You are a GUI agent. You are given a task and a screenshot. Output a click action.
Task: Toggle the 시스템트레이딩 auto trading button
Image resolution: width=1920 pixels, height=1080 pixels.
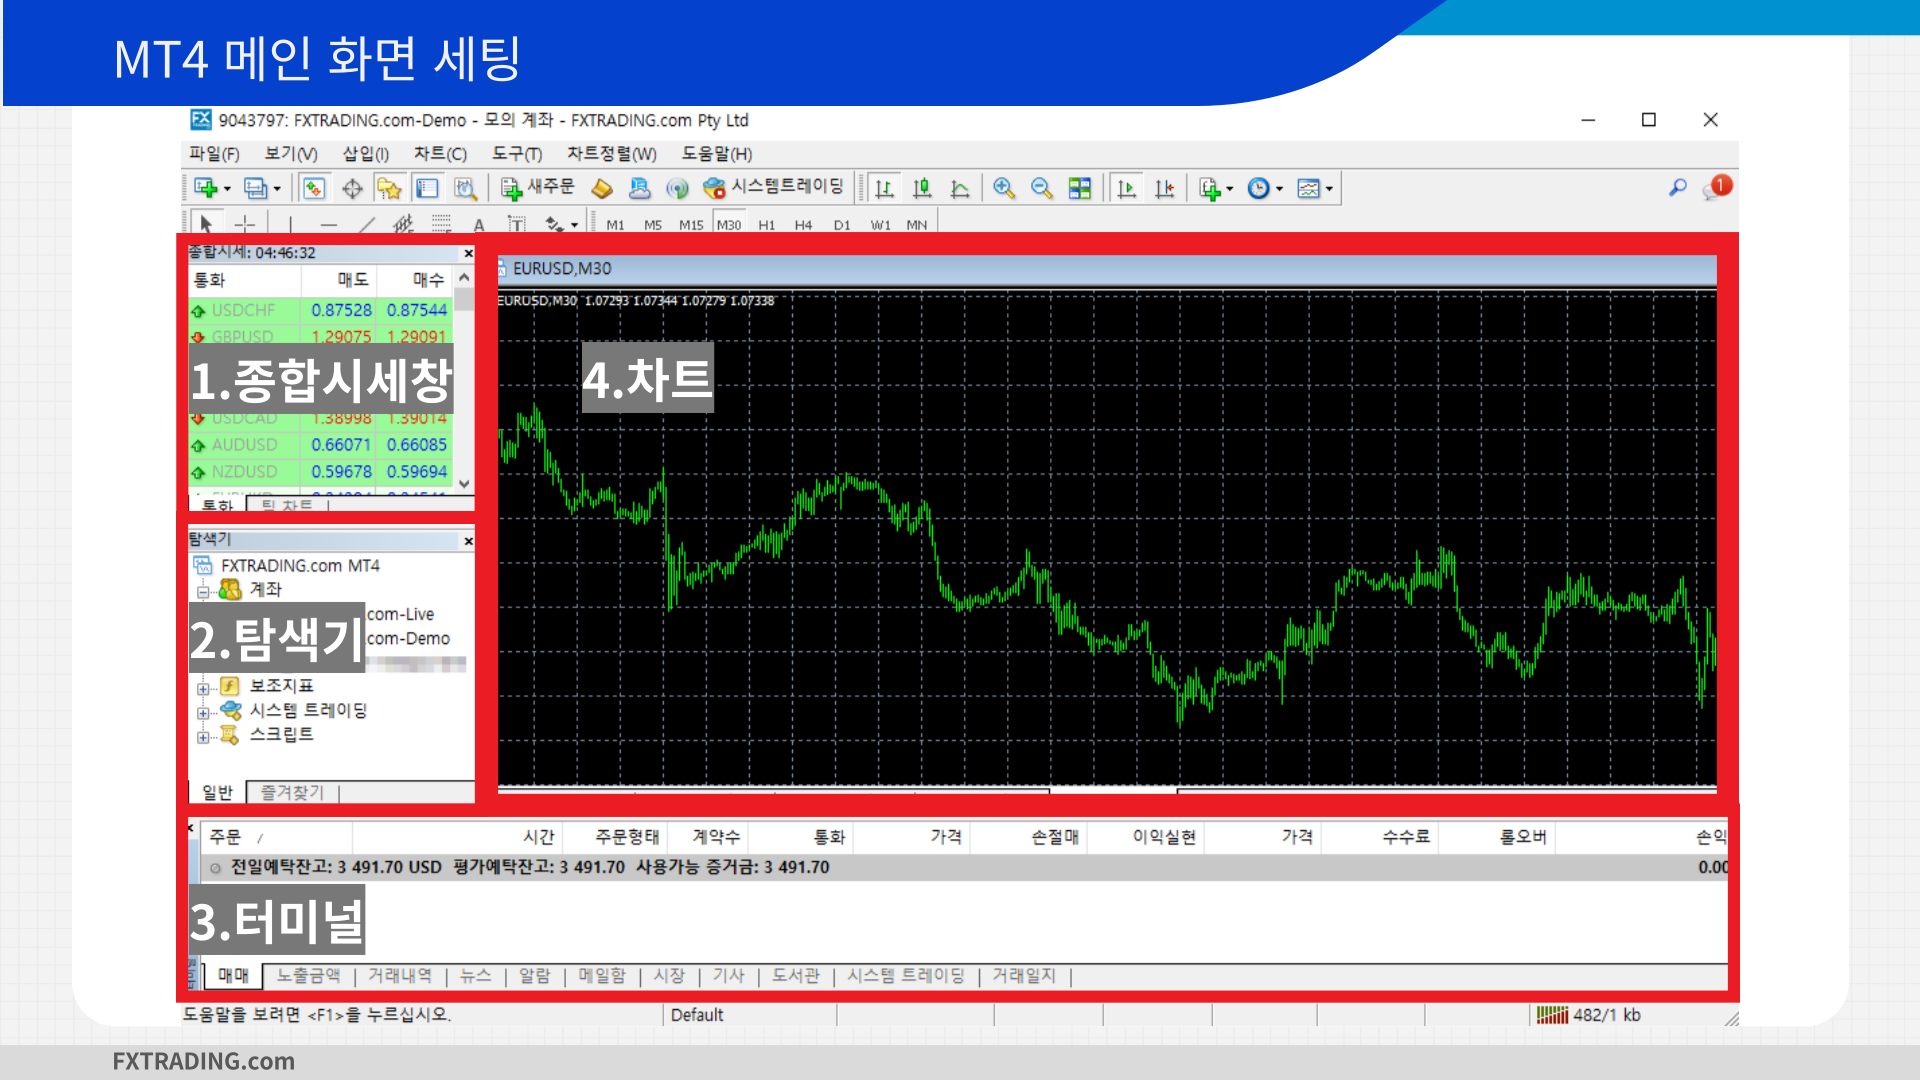click(773, 187)
